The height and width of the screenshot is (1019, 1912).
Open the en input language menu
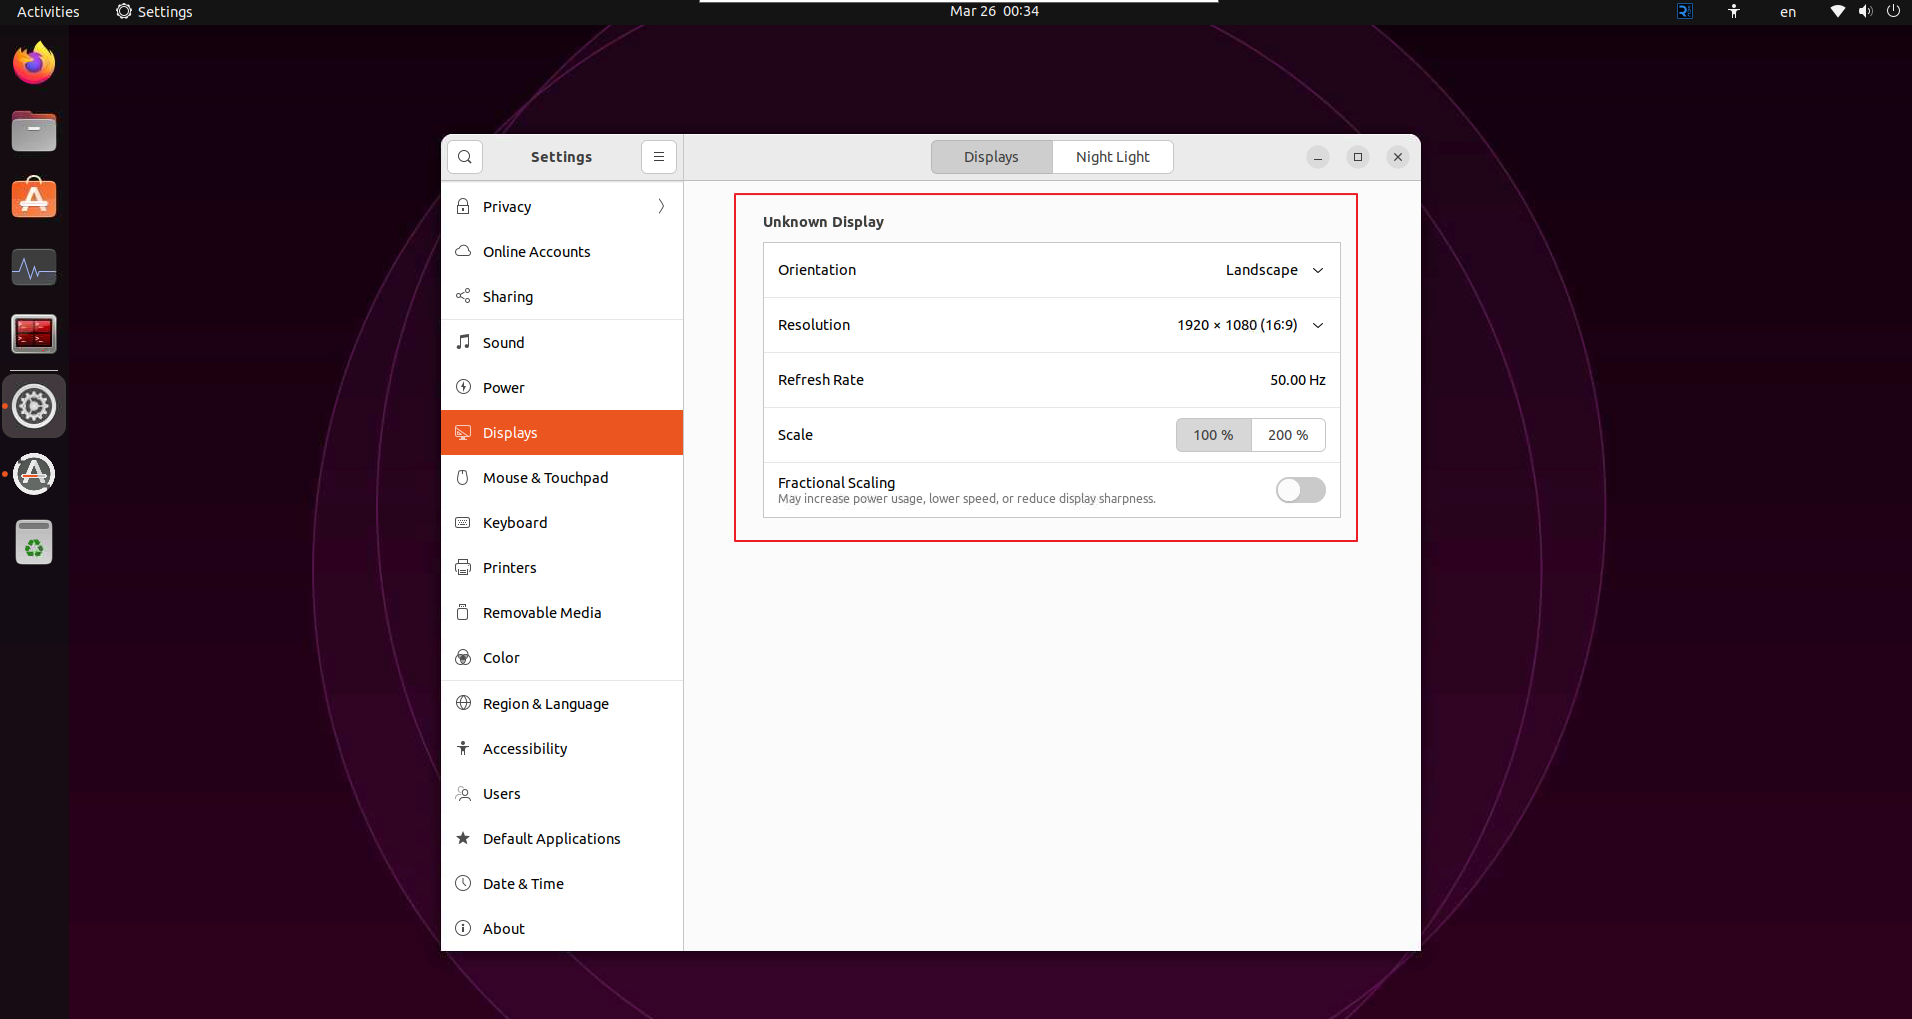tap(1788, 12)
